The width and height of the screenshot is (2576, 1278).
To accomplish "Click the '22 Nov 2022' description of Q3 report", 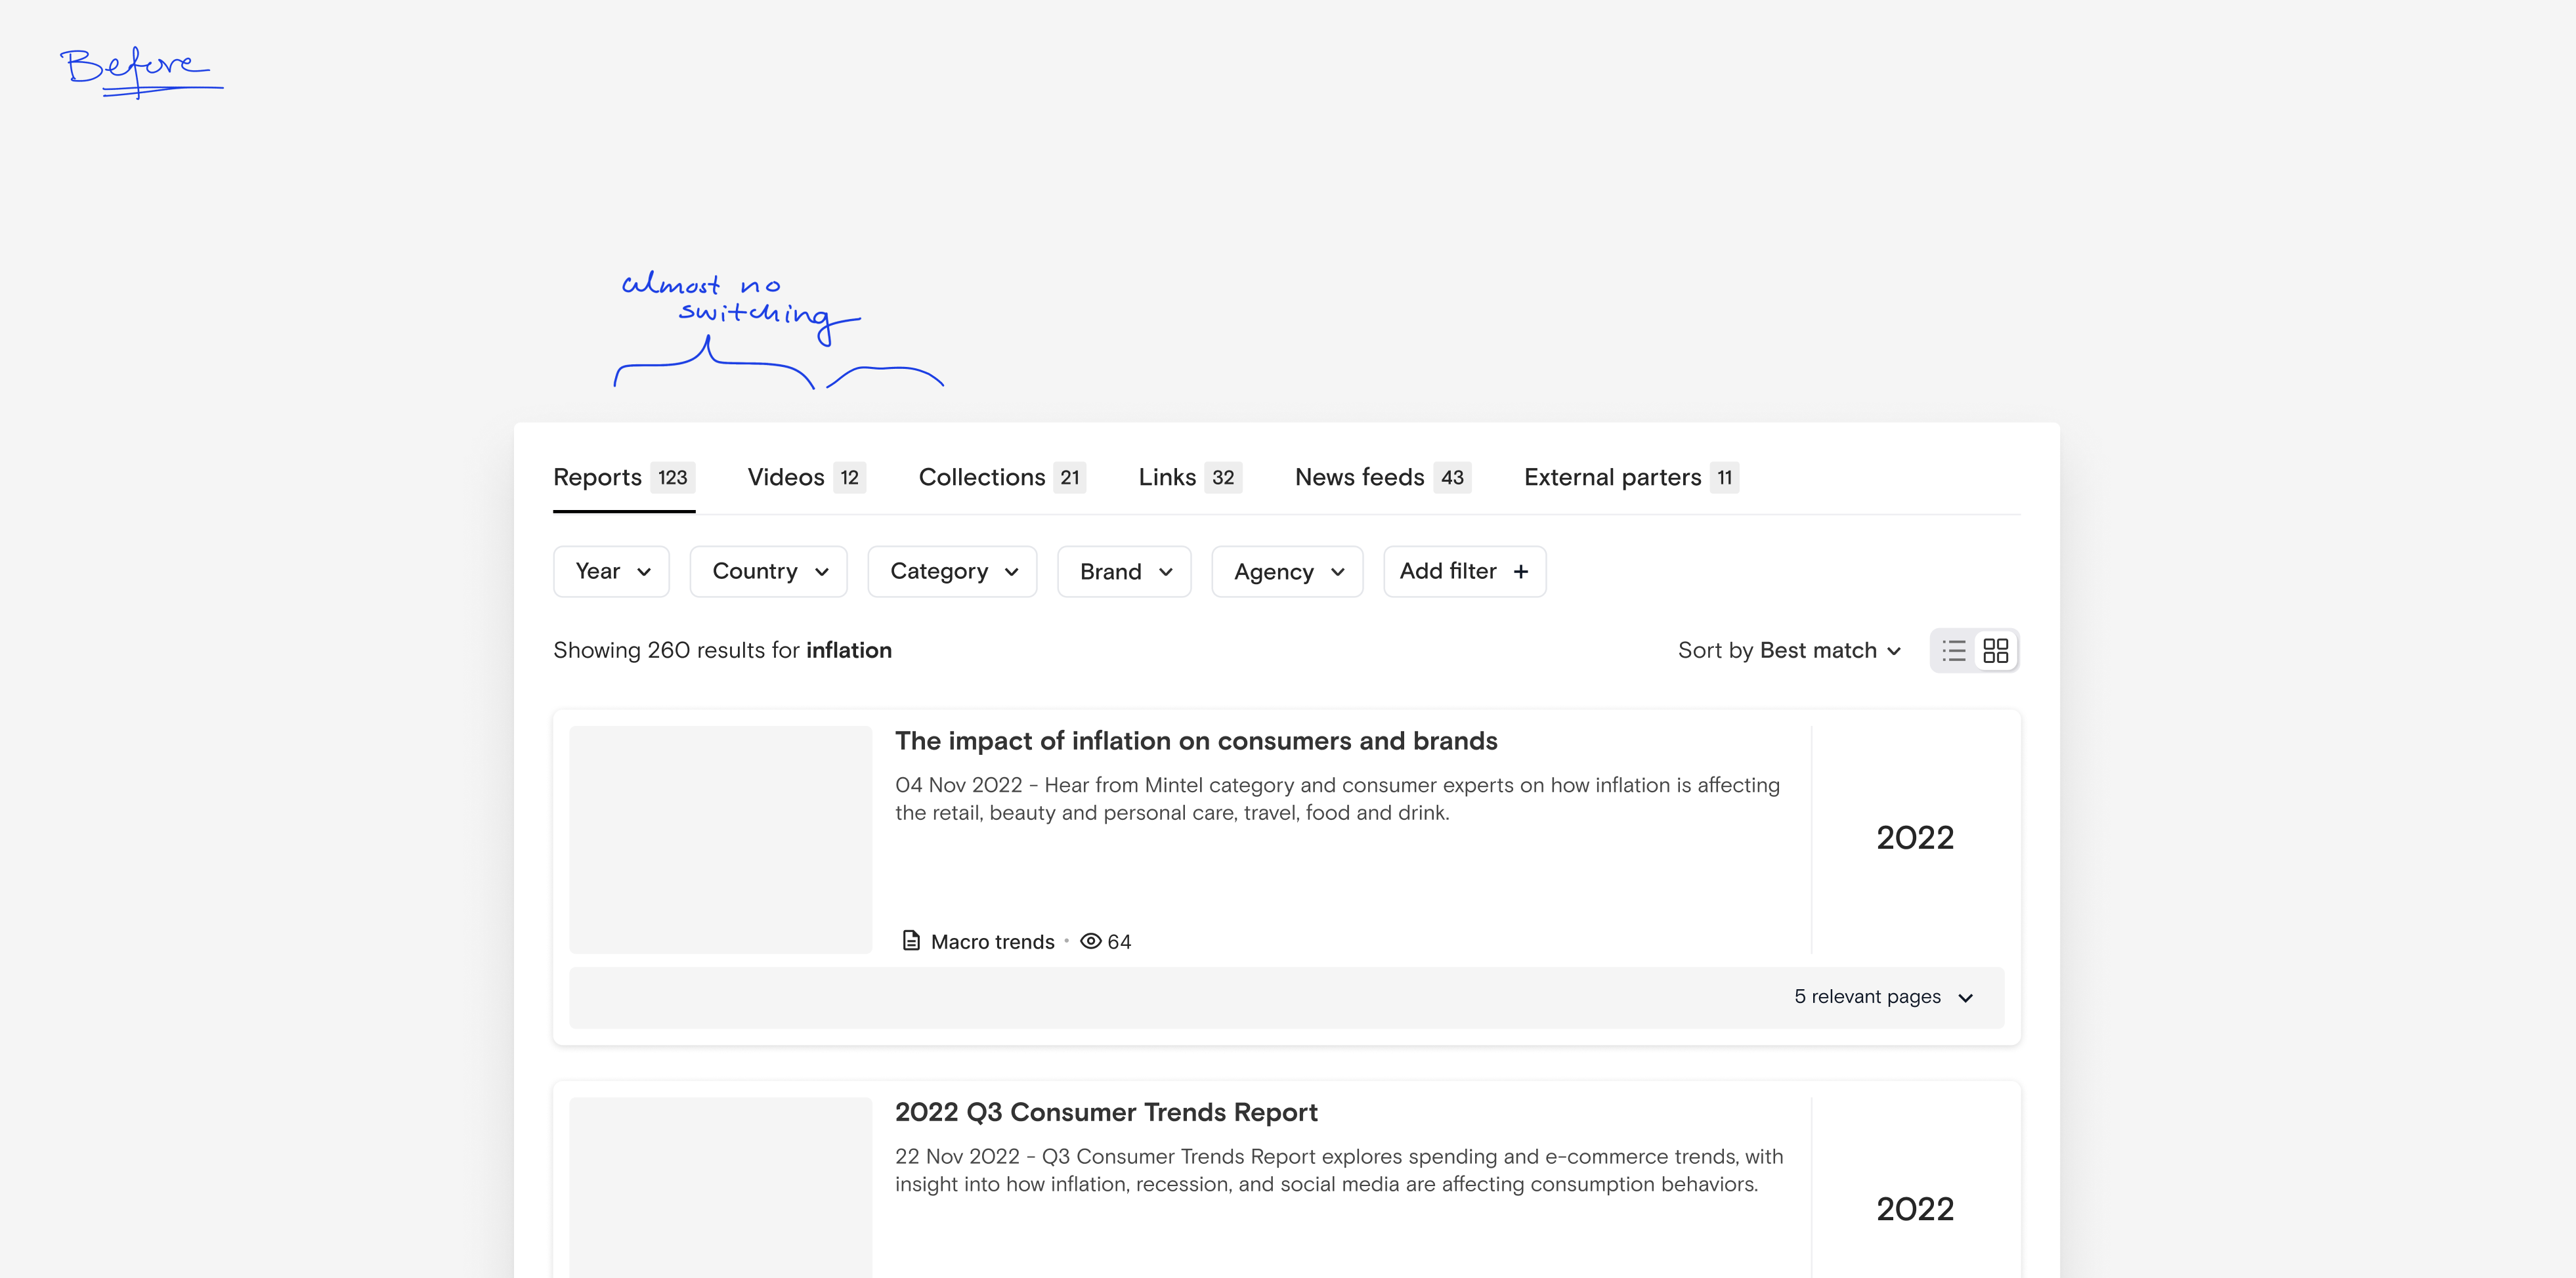I will pos(1339,1171).
